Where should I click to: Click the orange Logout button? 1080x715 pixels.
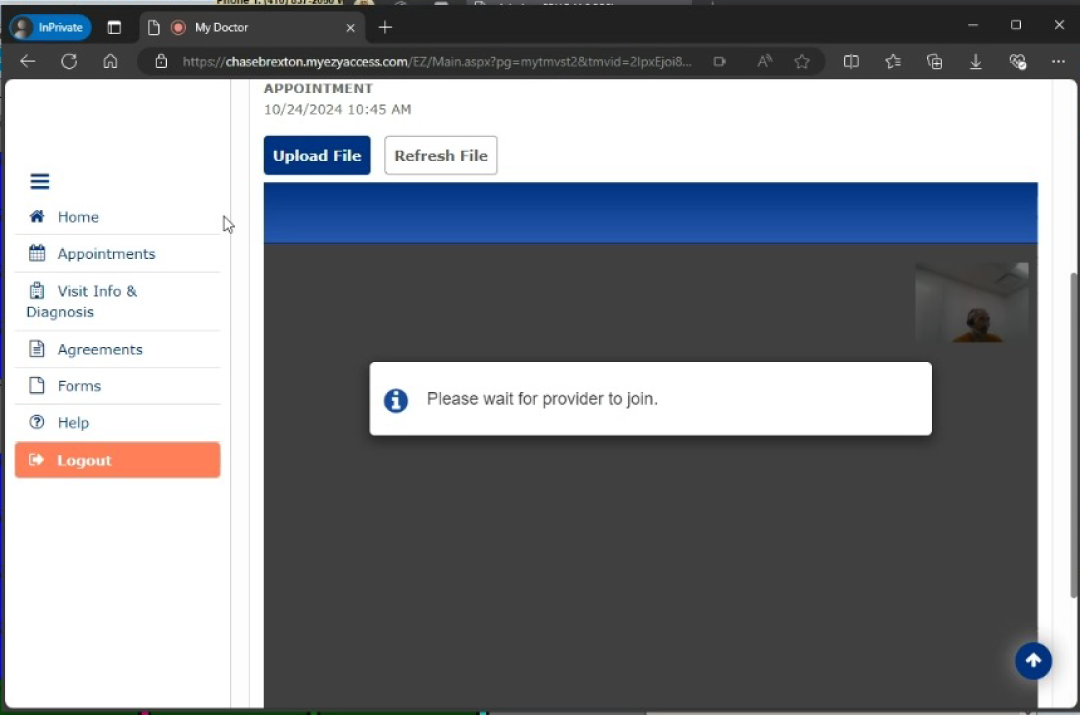[117, 460]
